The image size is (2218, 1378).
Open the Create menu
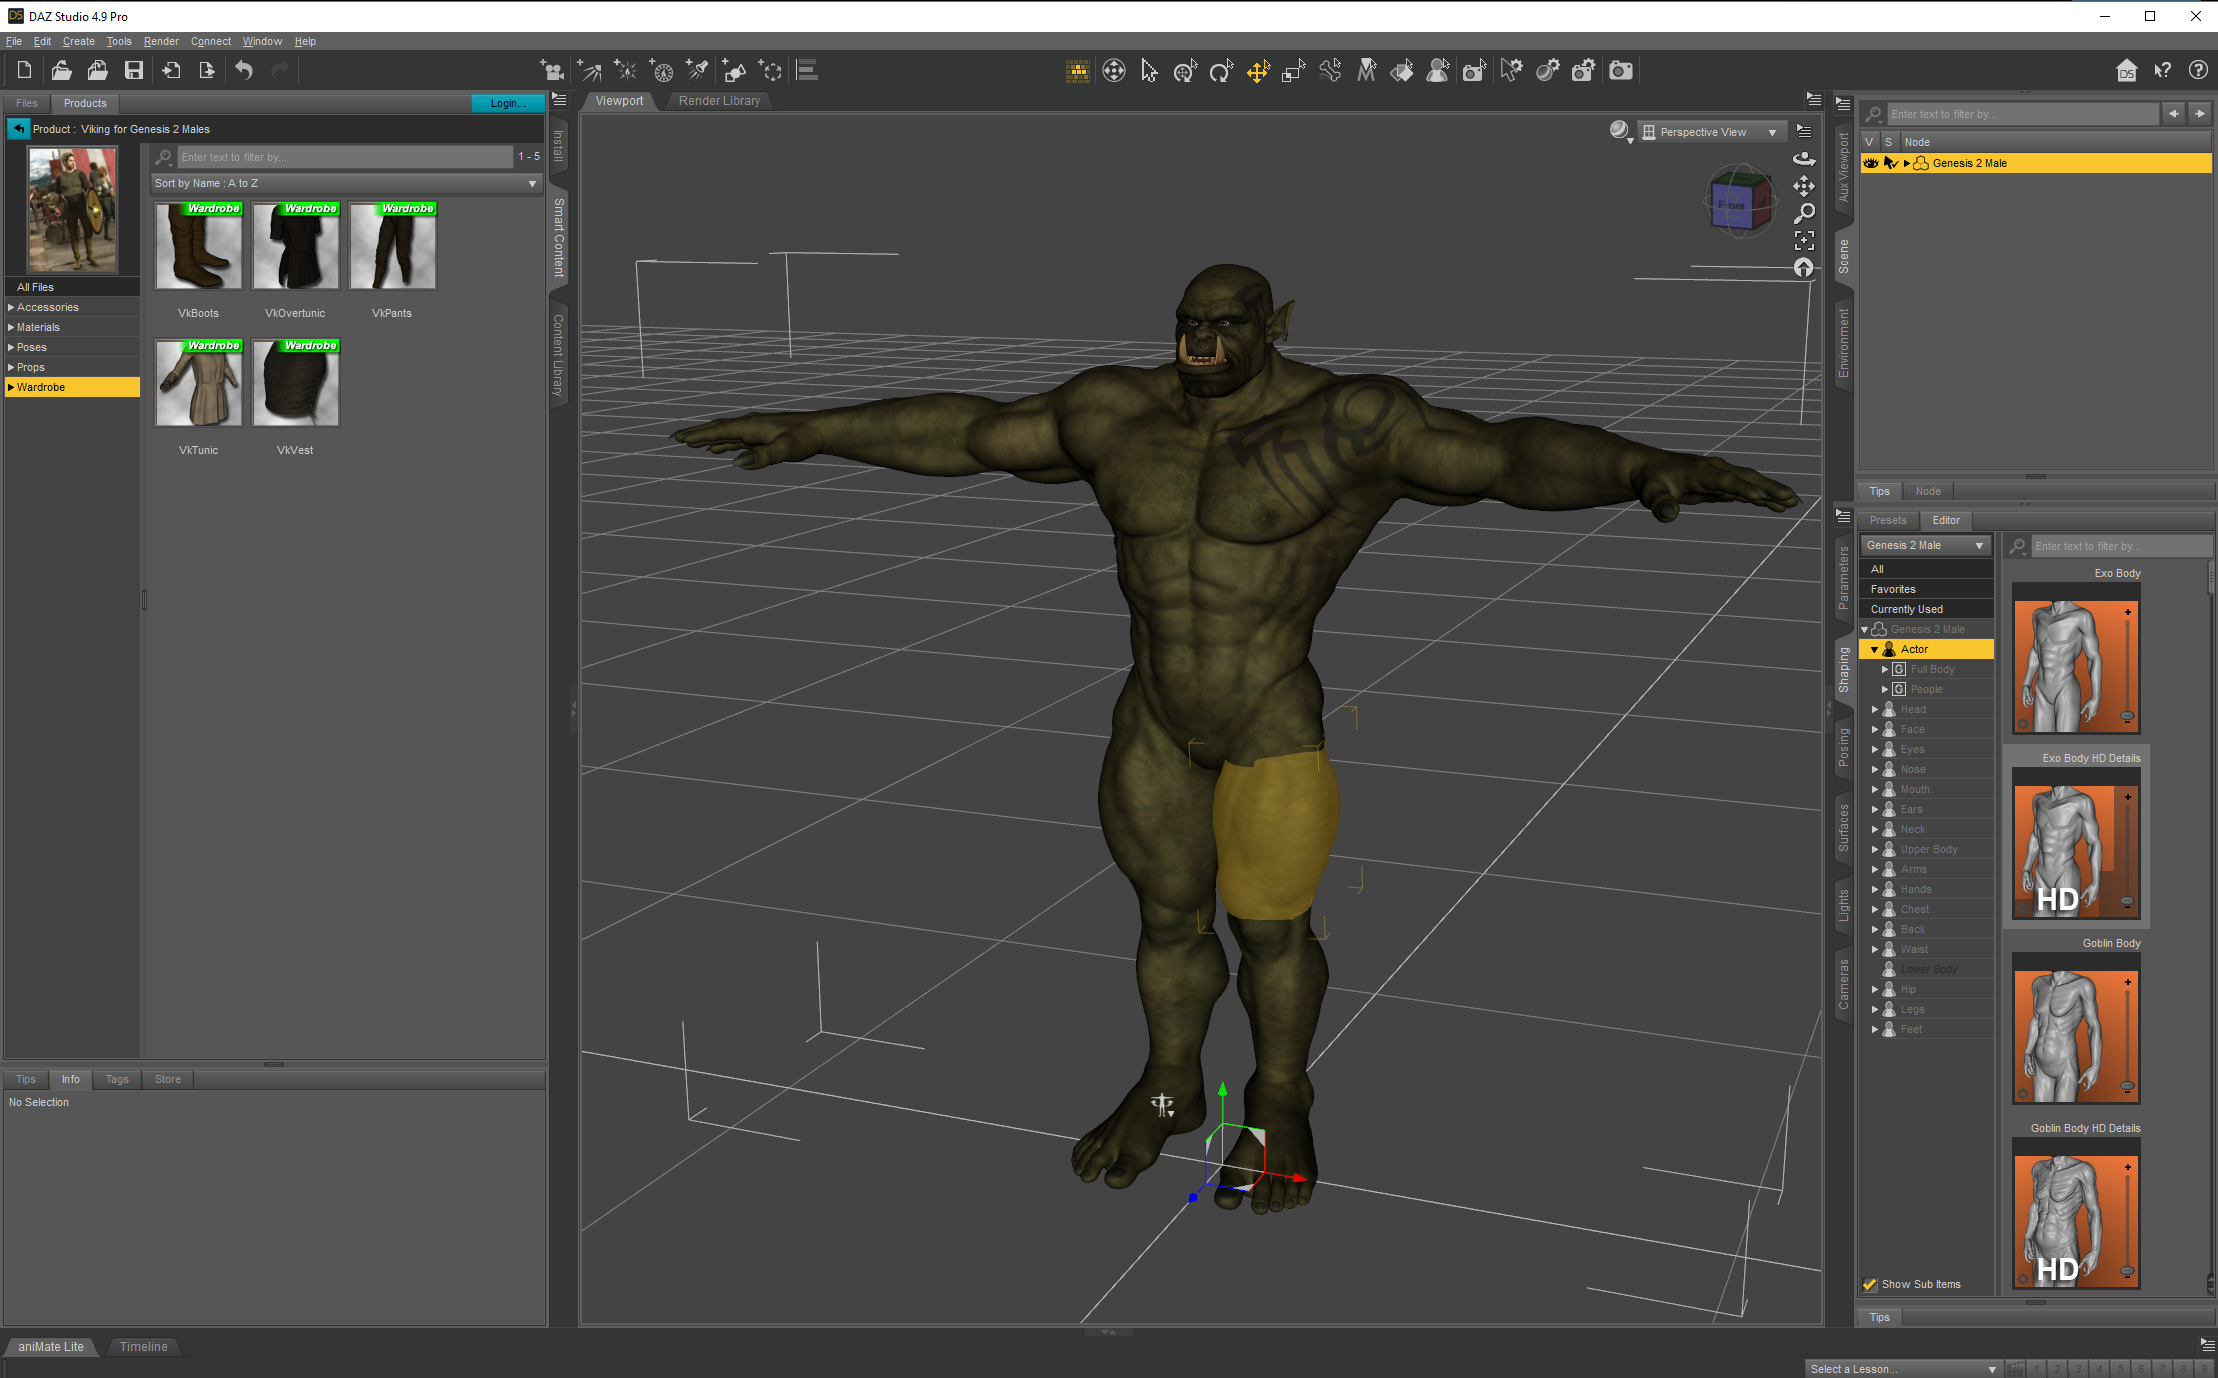78,41
